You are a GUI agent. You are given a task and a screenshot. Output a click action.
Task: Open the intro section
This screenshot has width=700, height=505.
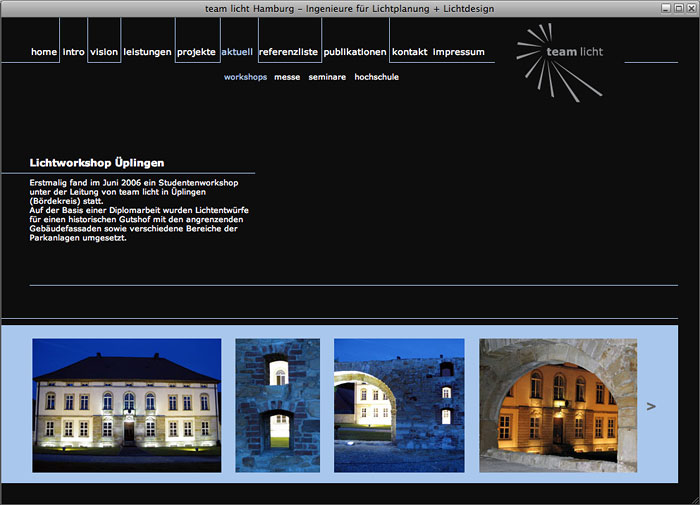pos(74,52)
